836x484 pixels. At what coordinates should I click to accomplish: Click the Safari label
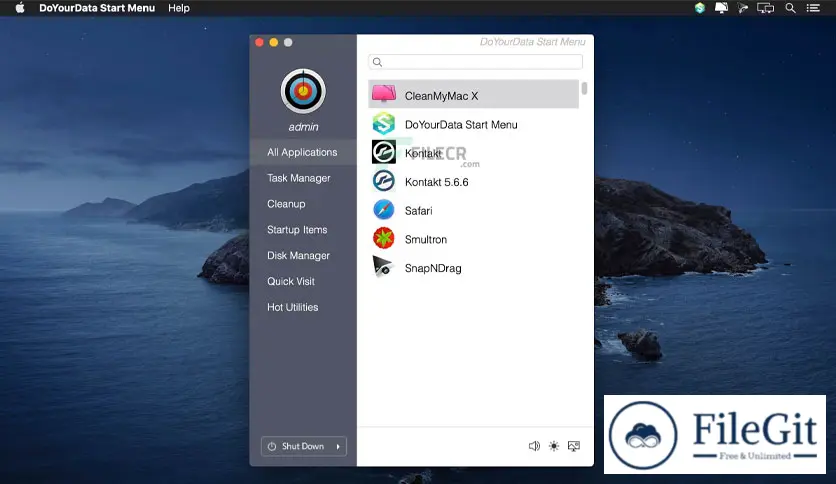tap(419, 211)
